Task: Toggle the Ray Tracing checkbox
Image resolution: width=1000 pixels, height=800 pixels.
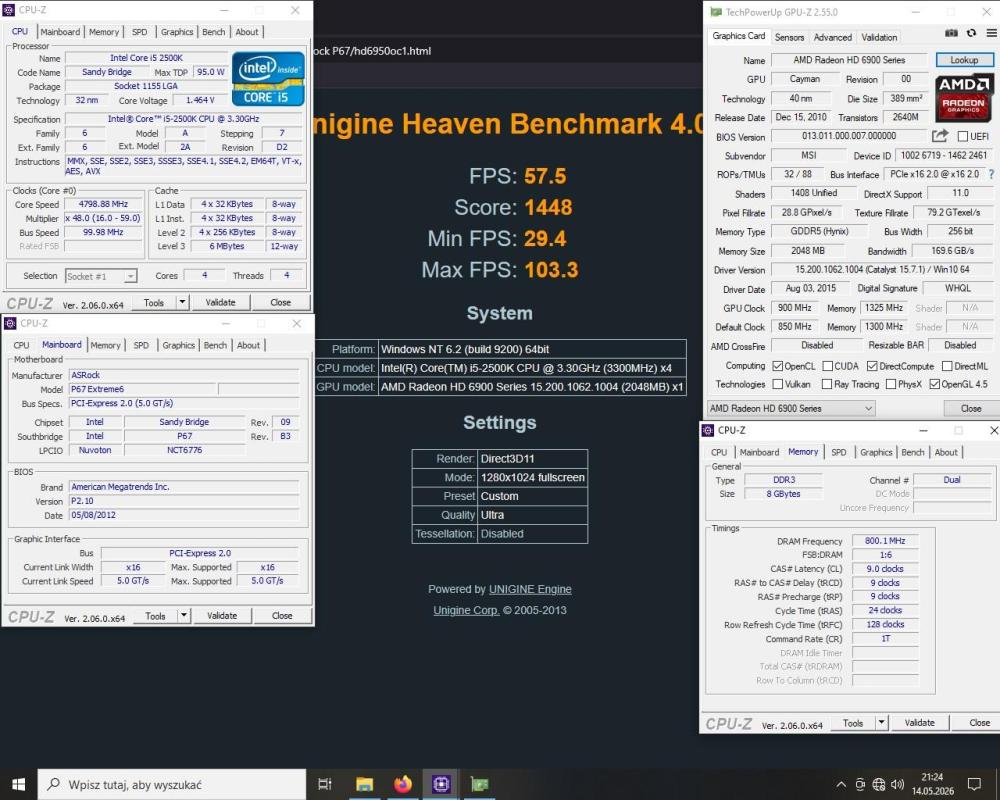Action: [827, 384]
